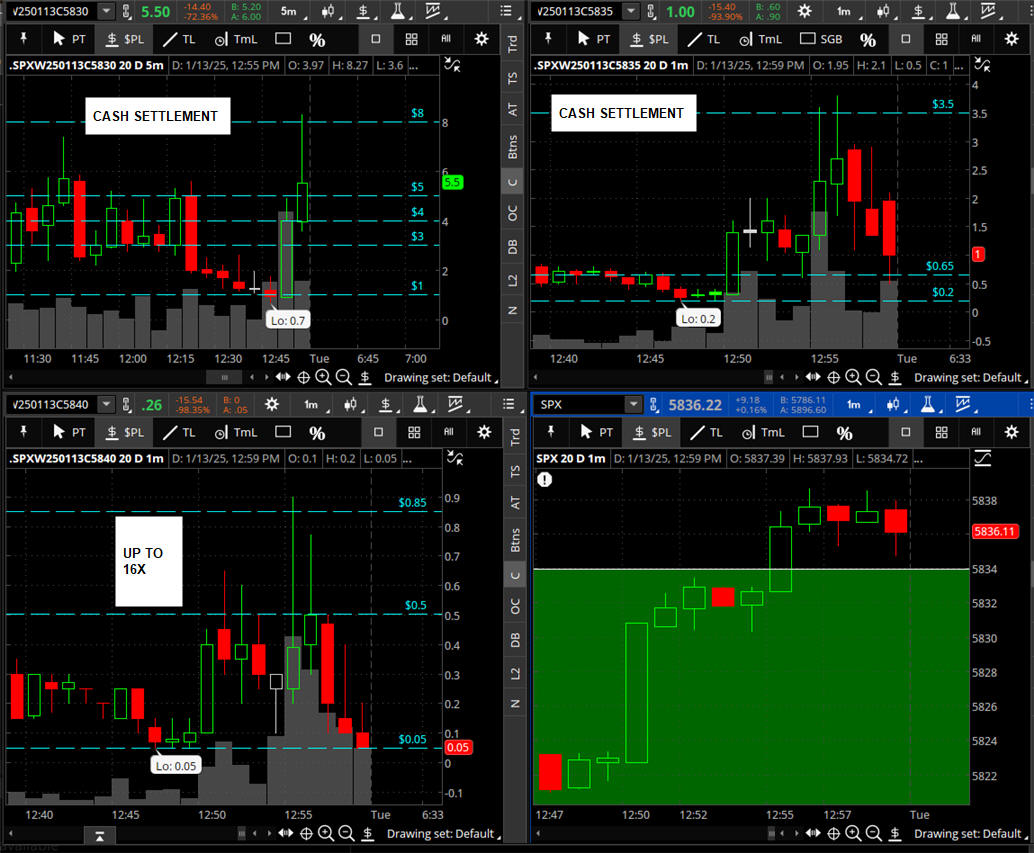
Task: Open list menu icon in C5840 chart header
Action: pyautogui.click(x=508, y=404)
